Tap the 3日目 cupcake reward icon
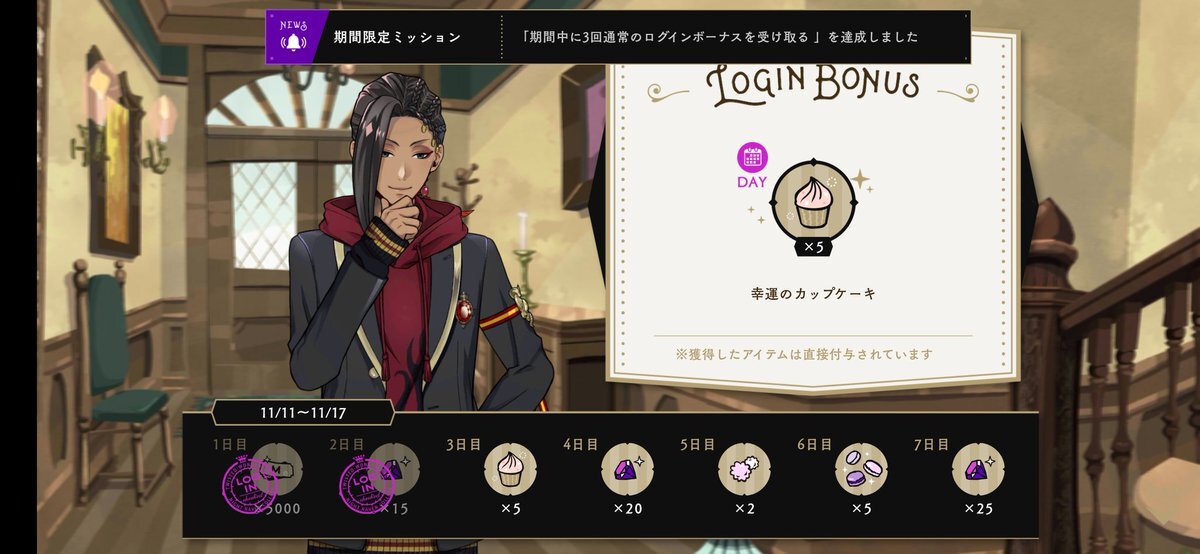Viewport: 1200px width, 554px height. pos(510,469)
